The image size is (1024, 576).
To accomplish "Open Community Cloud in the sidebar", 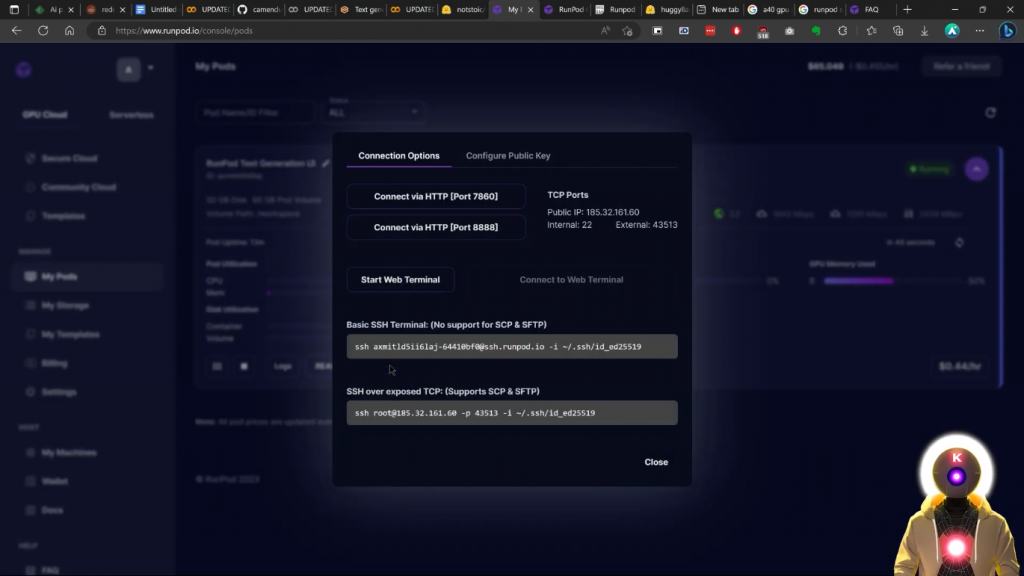I will click(x=78, y=187).
